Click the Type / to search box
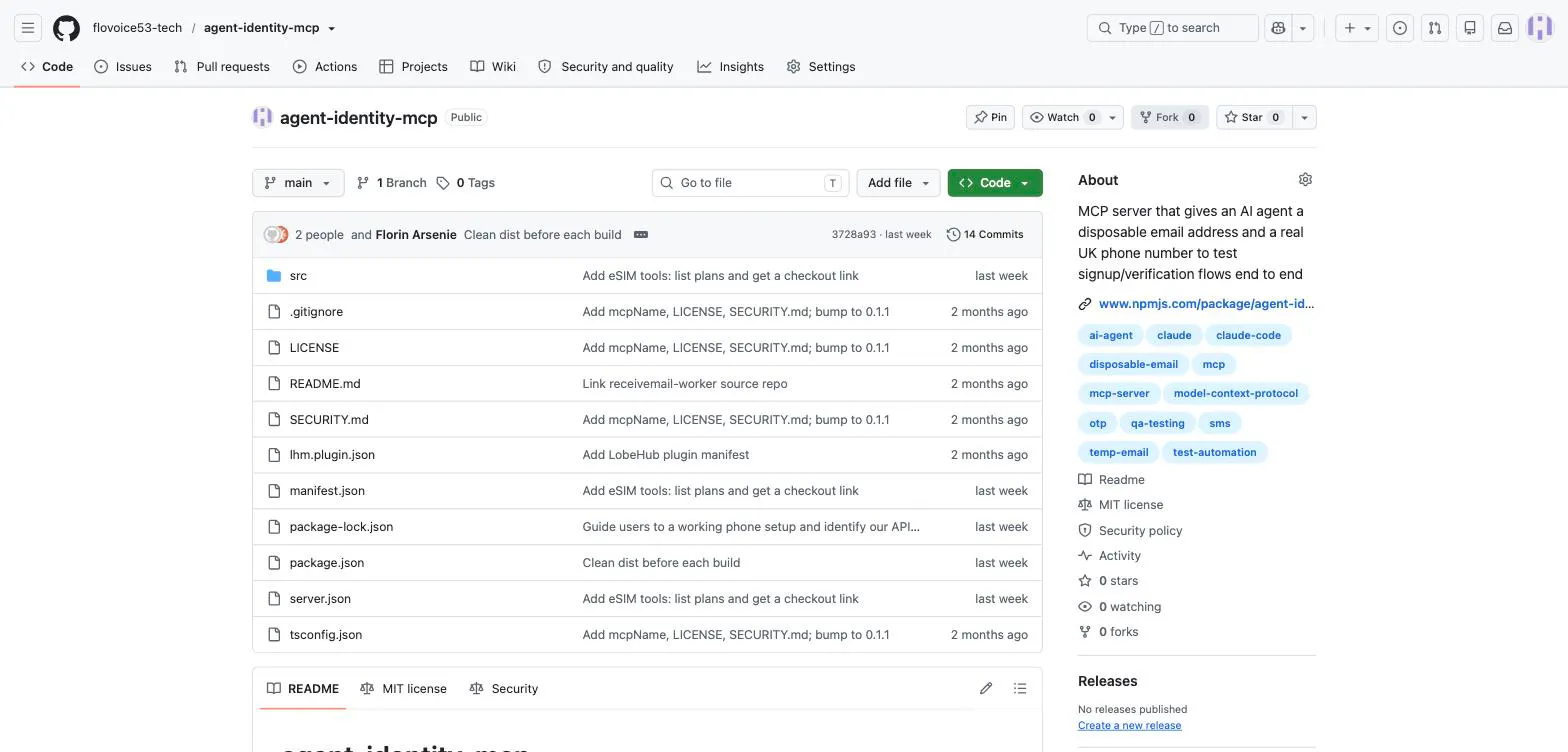This screenshot has height=752, width=1568. [x=1172, y=28]
